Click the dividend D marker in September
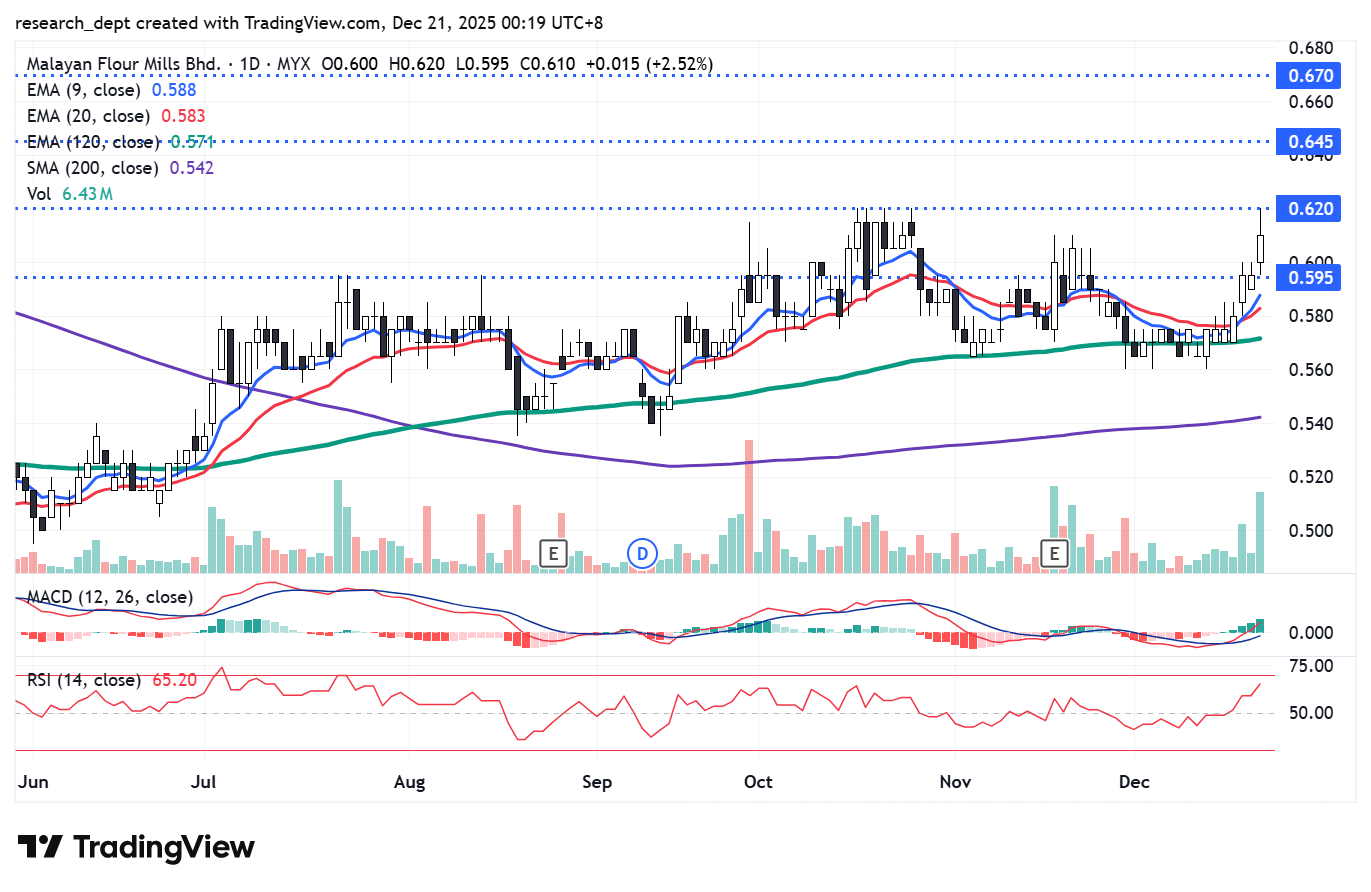The image size is (1371, 892). click(x=643, y=552)
